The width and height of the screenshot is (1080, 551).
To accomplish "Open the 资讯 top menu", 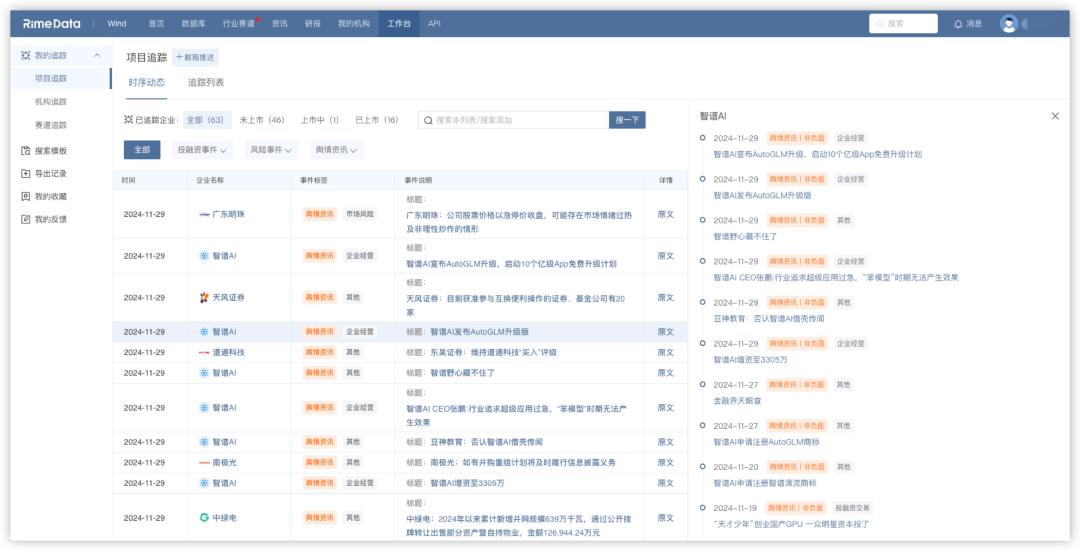I will click(280, 23).
